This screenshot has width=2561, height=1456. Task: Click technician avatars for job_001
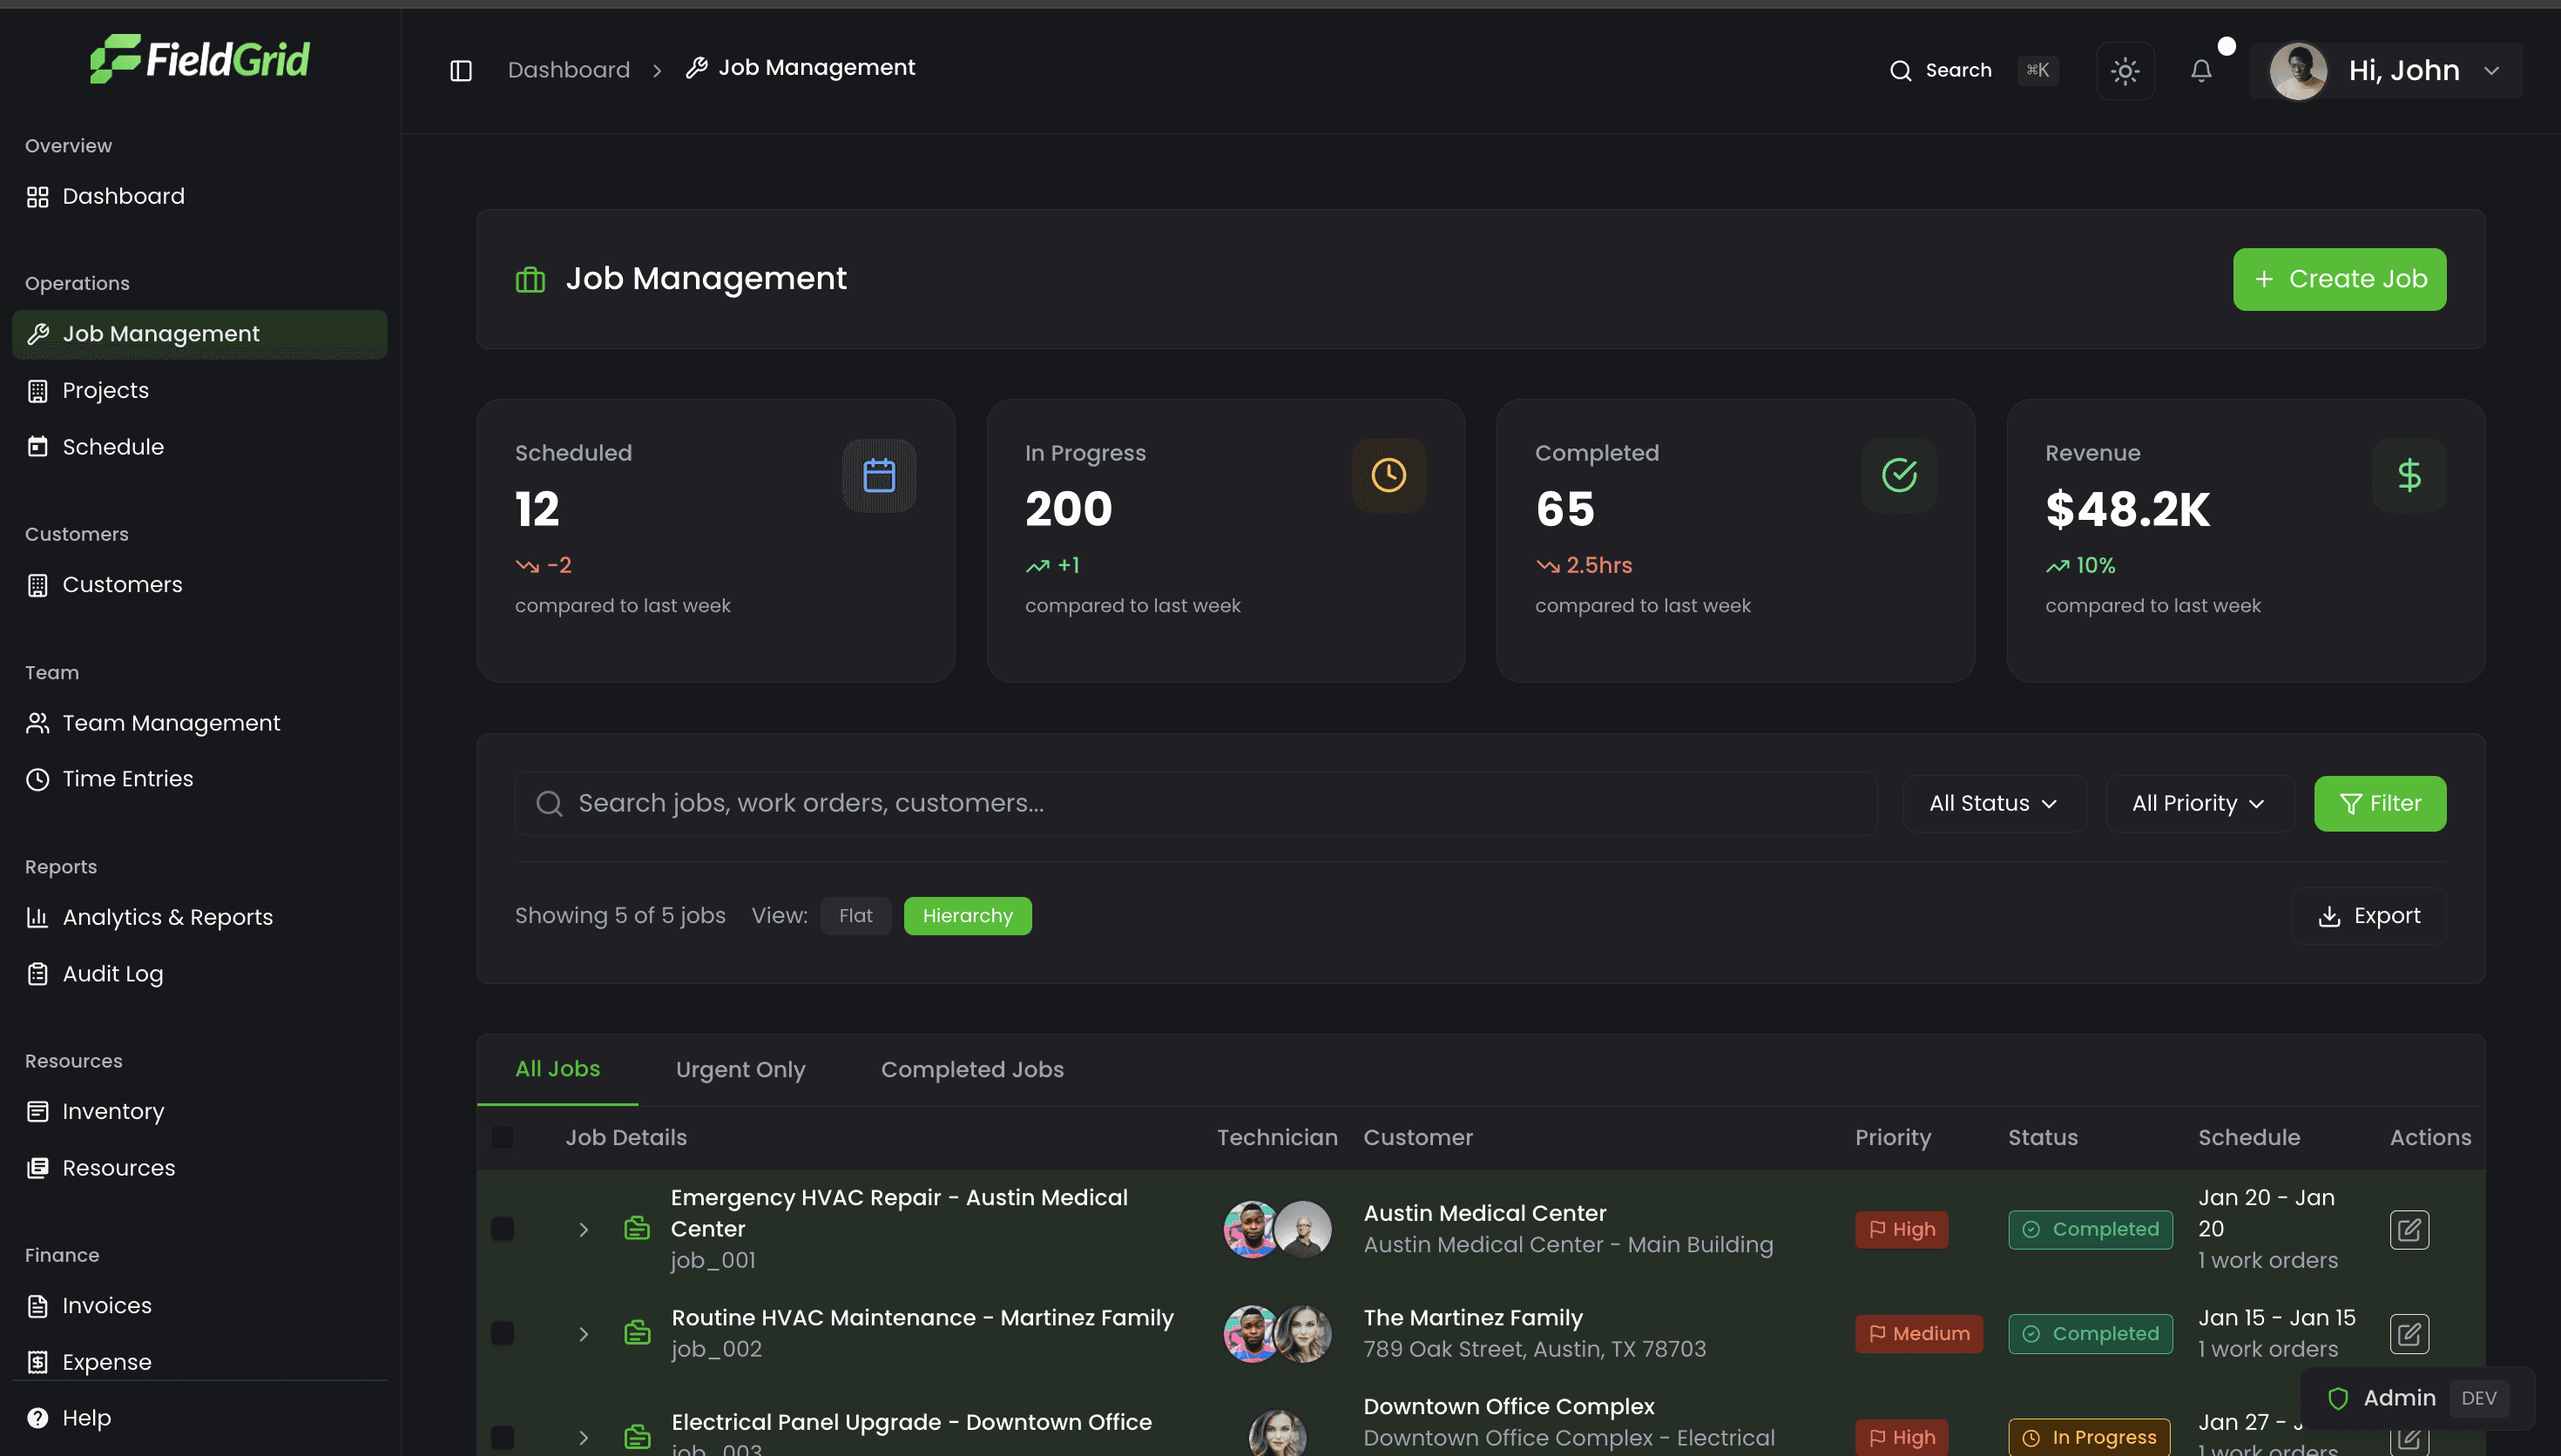[1277, 1229]
